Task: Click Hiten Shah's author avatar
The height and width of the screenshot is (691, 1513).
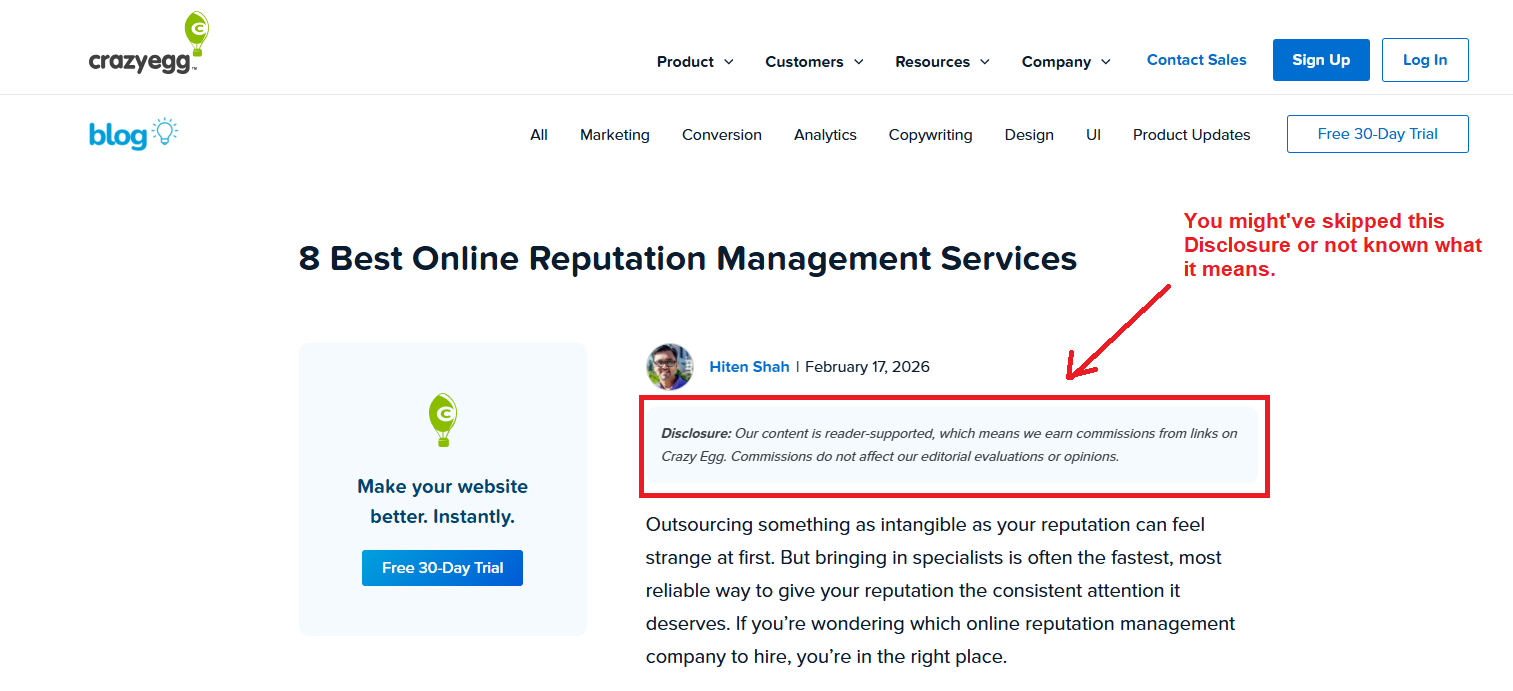Action: 670,367
